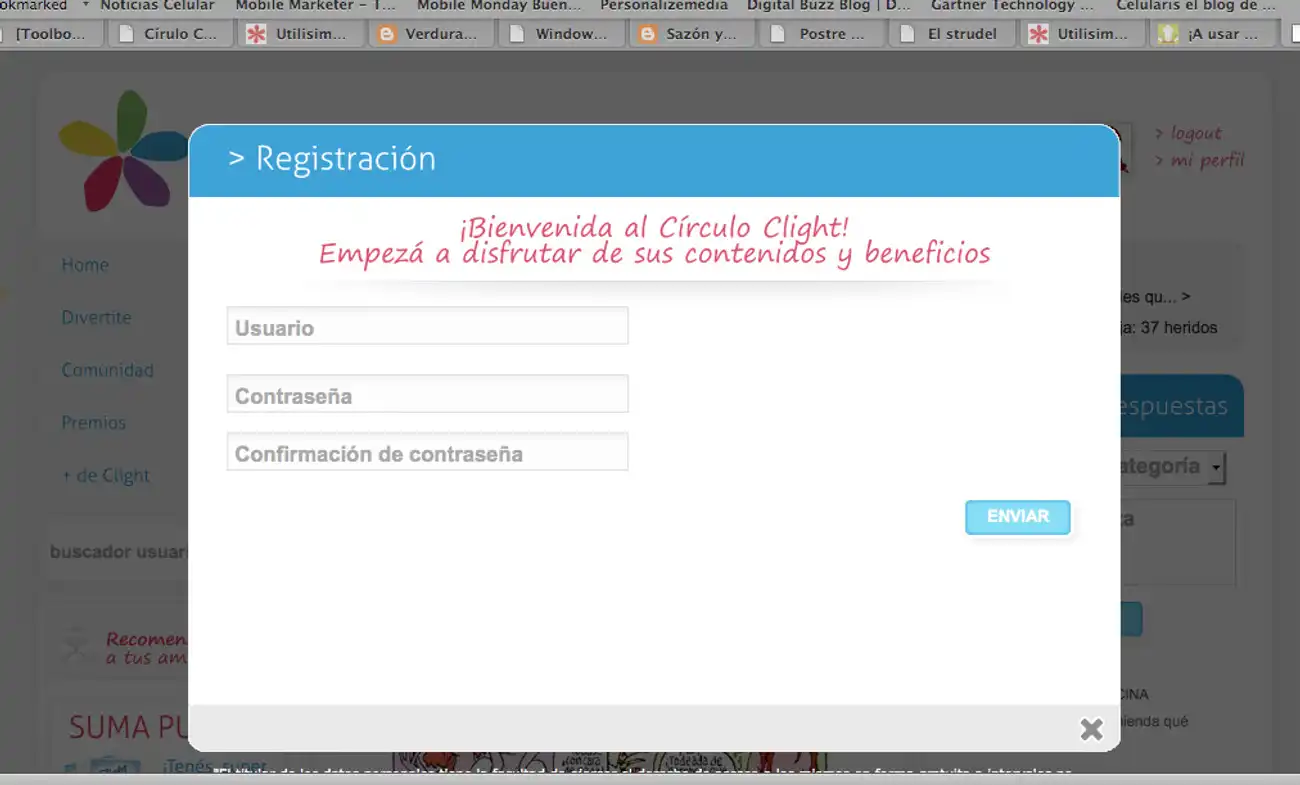Click the page icon on the Postre ... tab

coord(778,34)
